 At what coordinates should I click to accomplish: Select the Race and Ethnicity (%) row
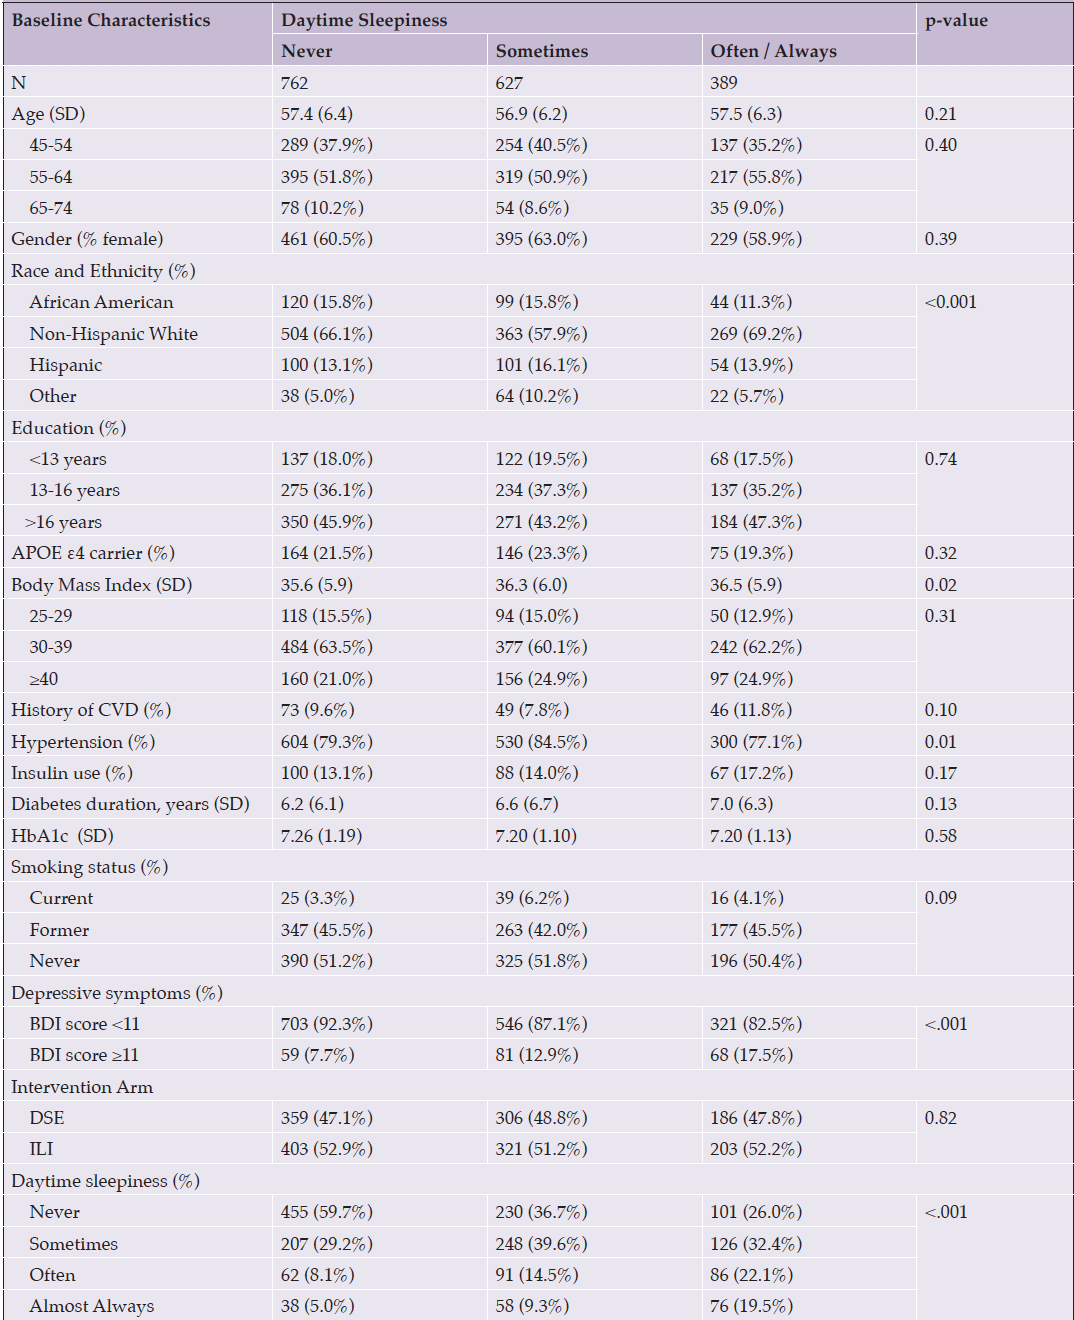click(x=538, y=271)
